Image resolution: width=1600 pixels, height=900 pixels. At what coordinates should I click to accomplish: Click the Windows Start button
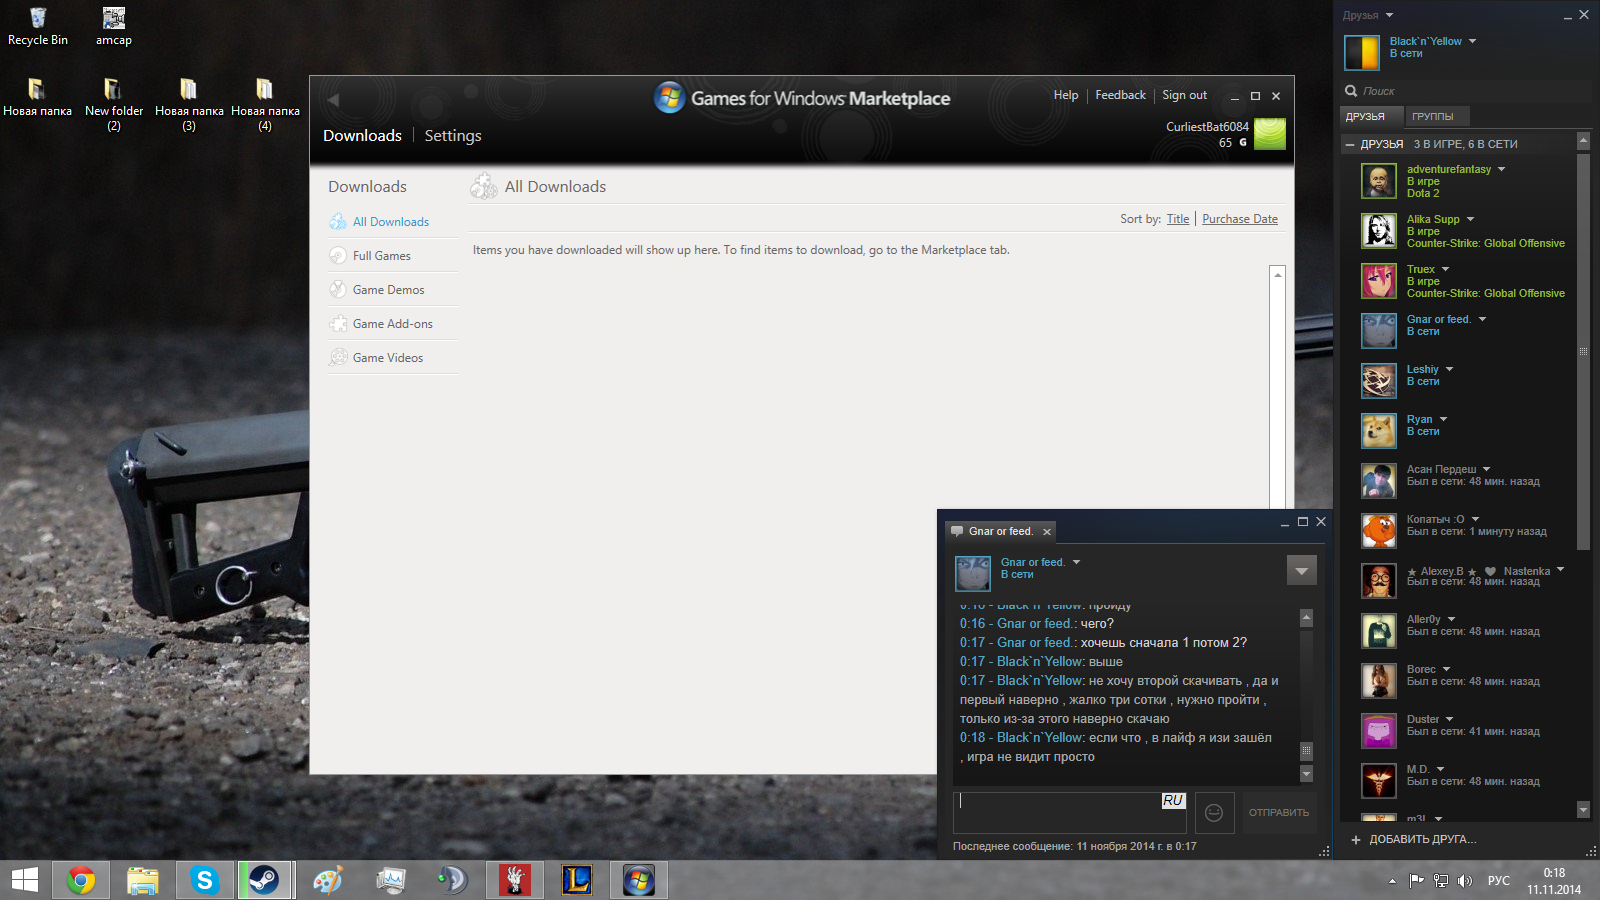pos(24,880)
